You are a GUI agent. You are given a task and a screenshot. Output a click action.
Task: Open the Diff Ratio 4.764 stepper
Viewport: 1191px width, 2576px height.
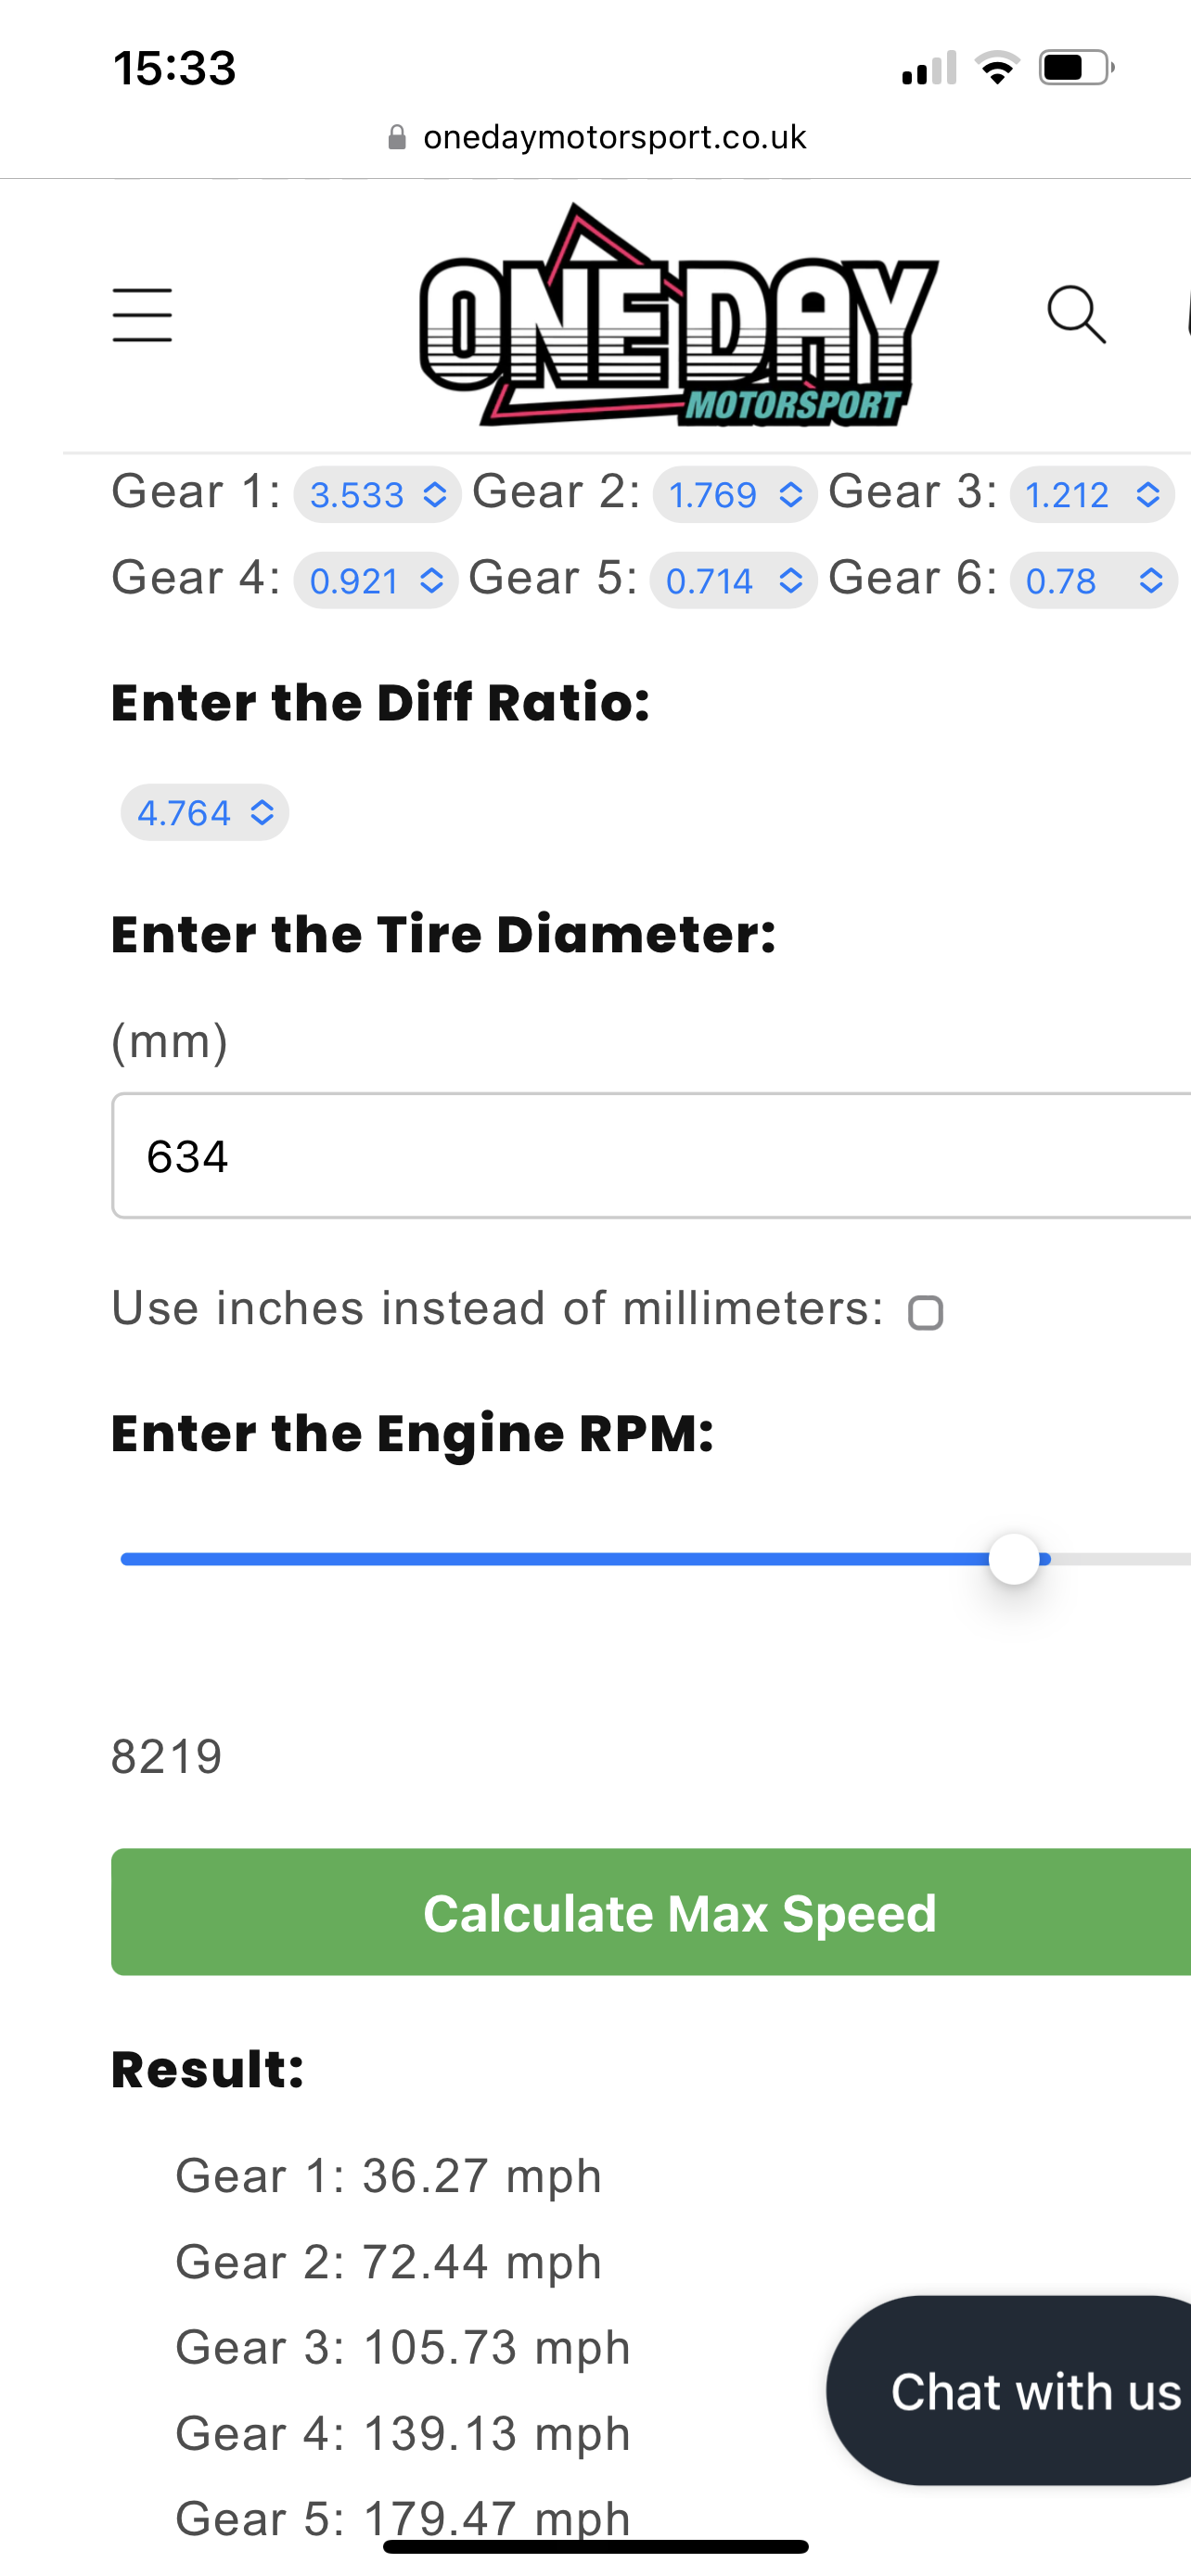262,813
